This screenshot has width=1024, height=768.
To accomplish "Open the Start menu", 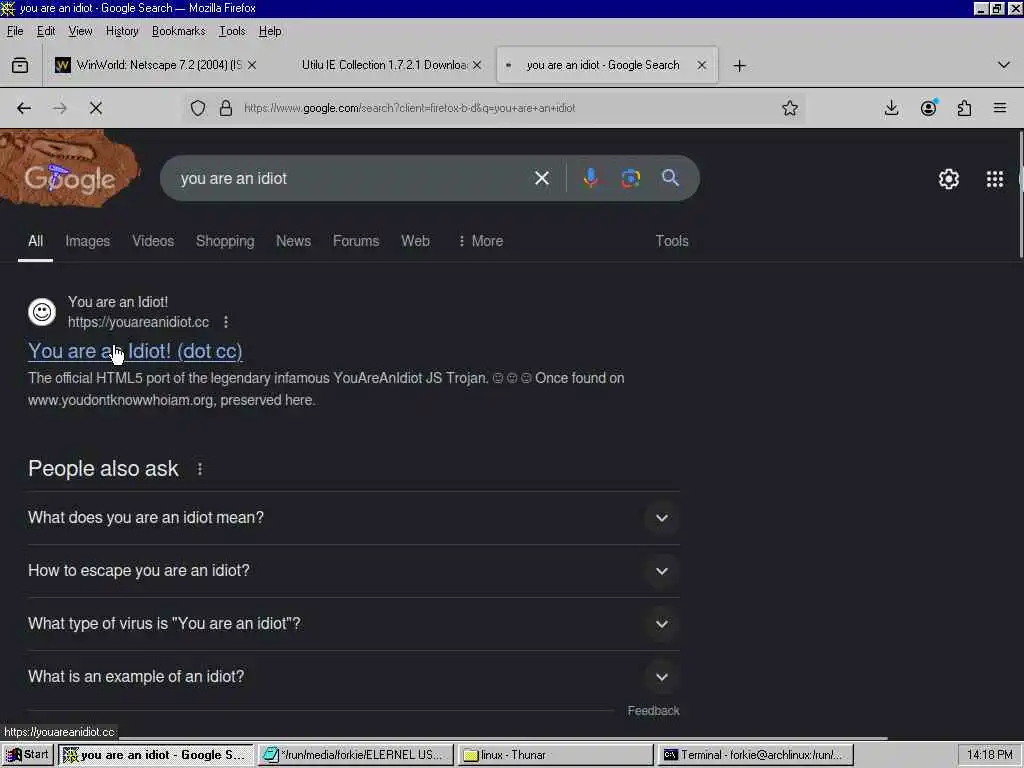I will coord(27,755).
